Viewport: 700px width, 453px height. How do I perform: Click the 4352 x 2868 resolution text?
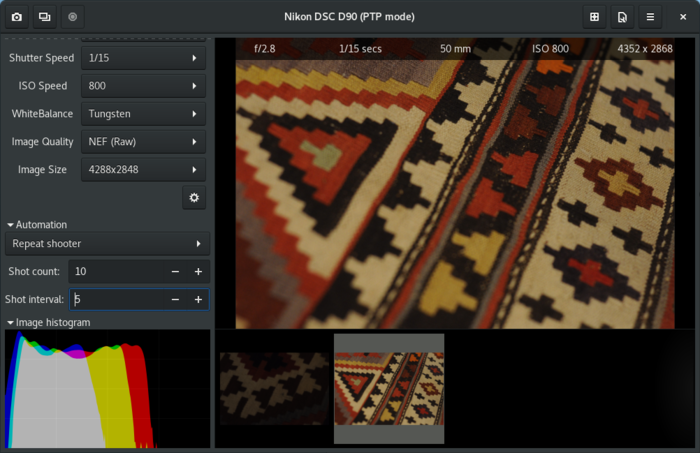pyautogui.click(x=645, y=49)
